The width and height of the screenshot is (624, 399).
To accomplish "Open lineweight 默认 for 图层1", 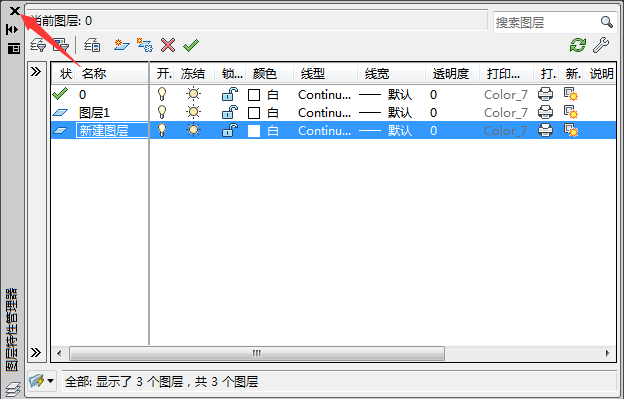I will pos(385,113).
